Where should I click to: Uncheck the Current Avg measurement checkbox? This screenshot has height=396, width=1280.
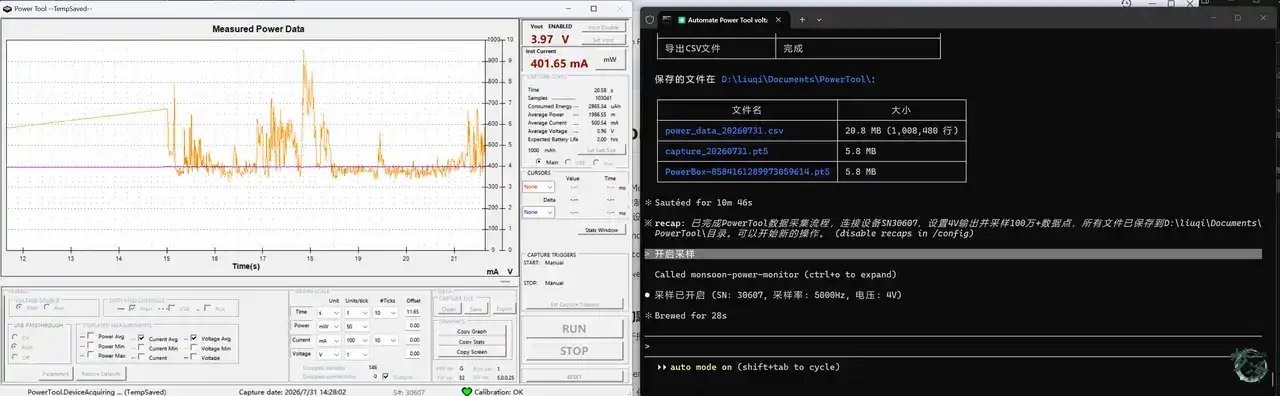[141, 338]
